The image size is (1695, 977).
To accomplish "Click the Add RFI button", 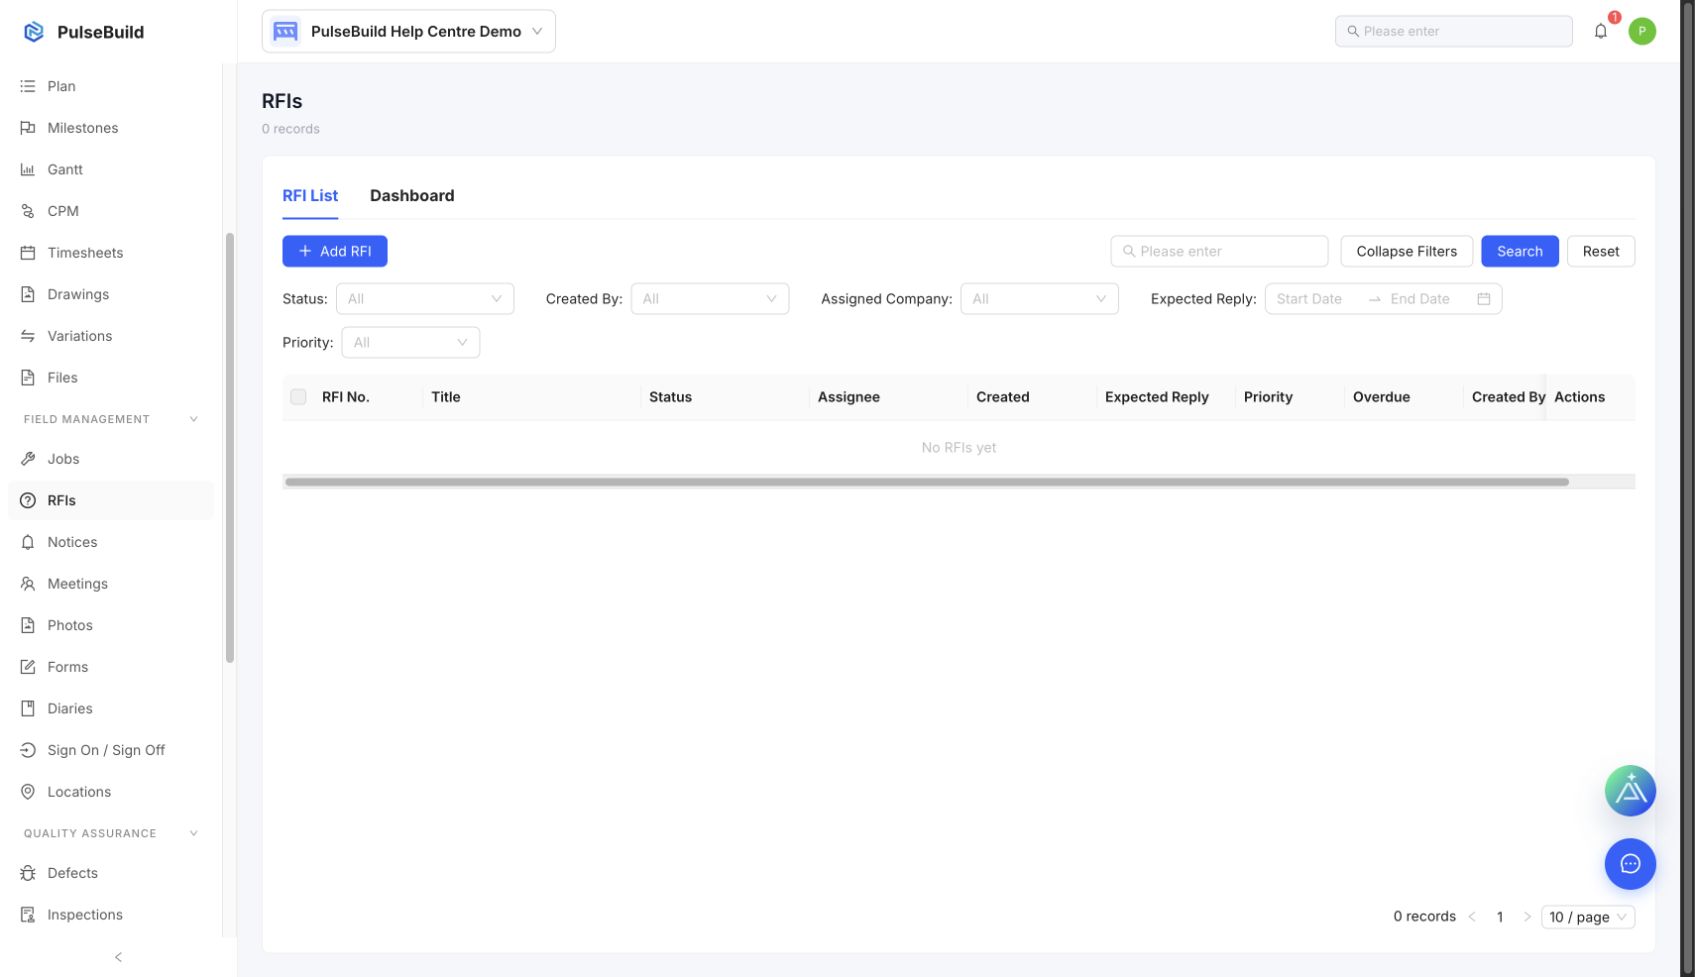I will pyautogui.click(x=335, y=251).
